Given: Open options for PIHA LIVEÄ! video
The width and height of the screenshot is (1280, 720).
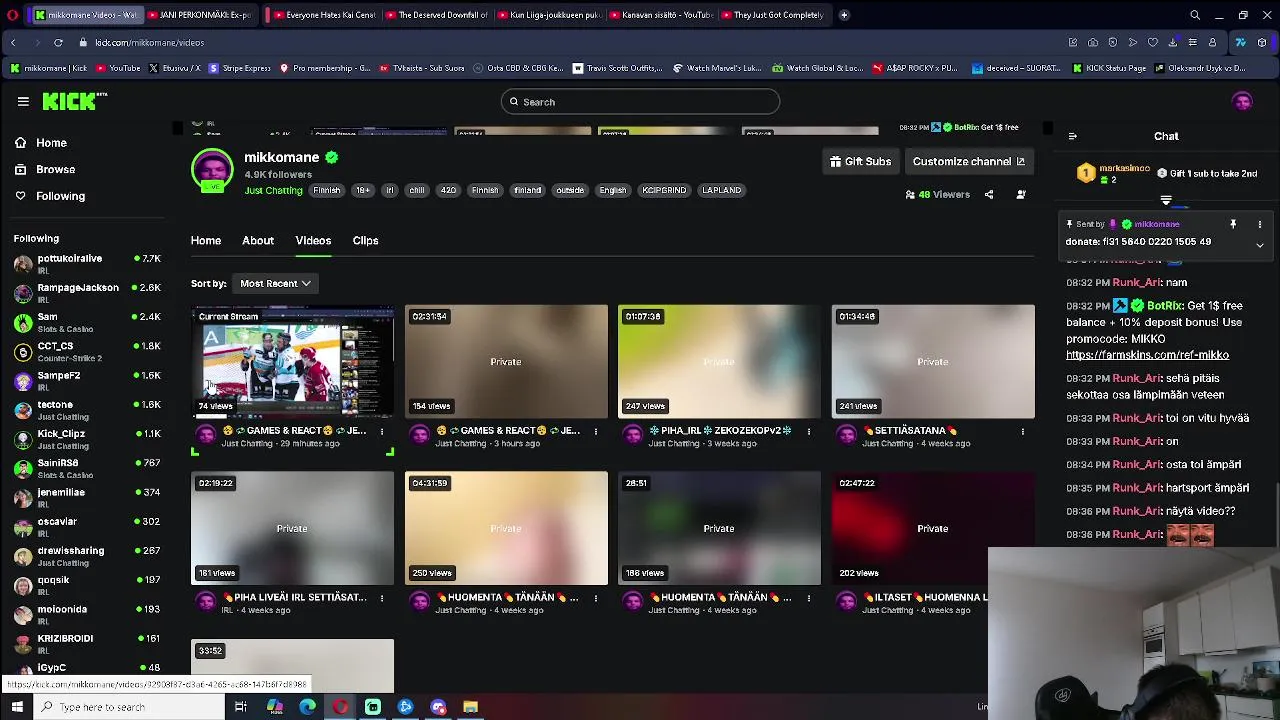Looking at the screenshot, I should point(382,598).
